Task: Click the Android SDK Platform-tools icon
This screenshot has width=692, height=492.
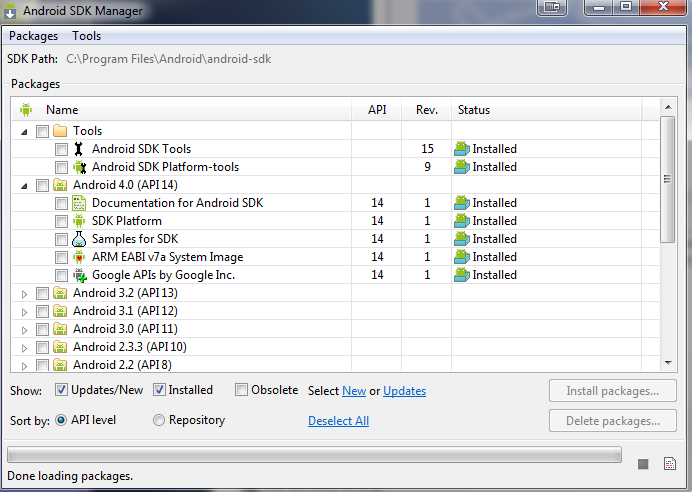Action: click(79, 167)
